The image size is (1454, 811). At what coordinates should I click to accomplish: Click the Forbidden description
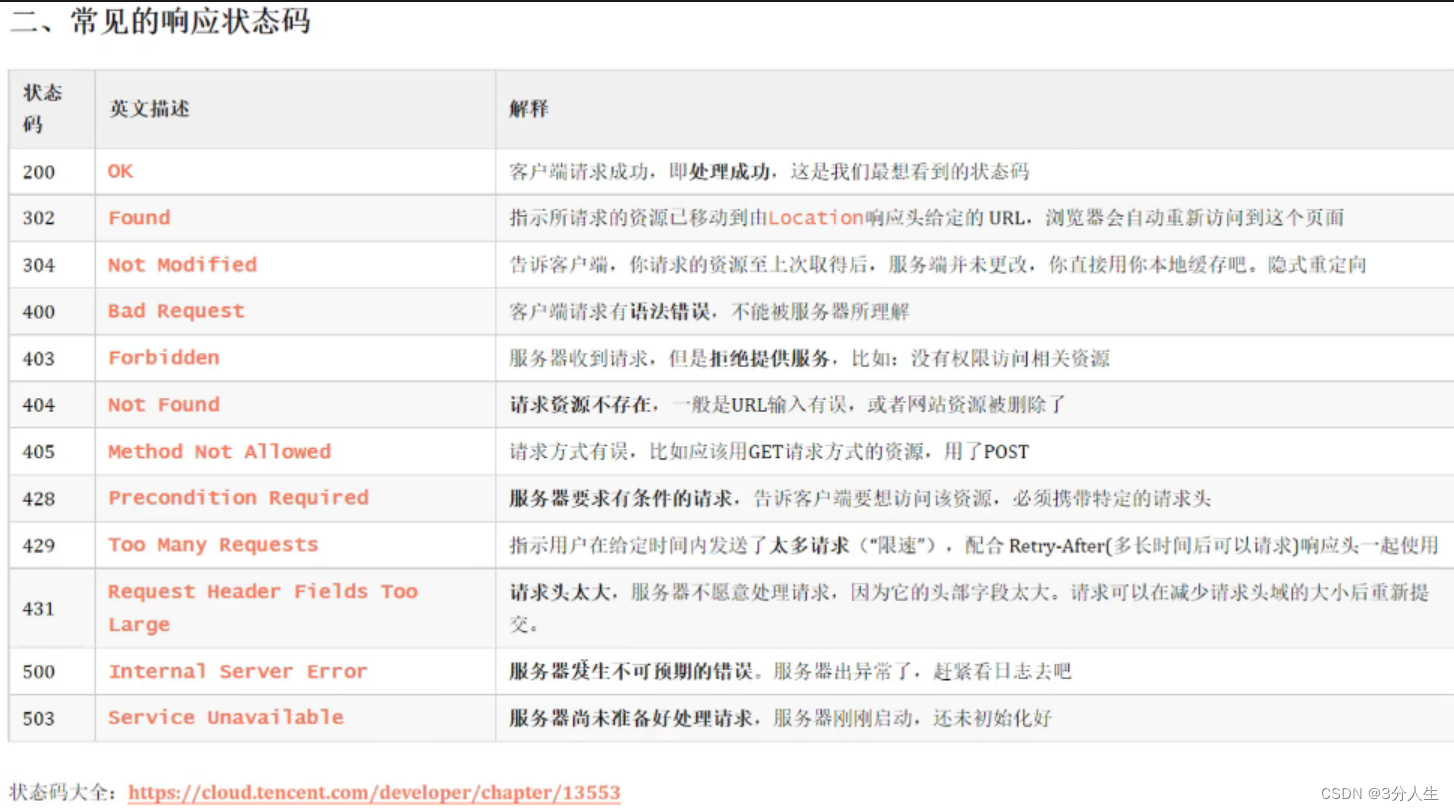click(x=164, y=358)
